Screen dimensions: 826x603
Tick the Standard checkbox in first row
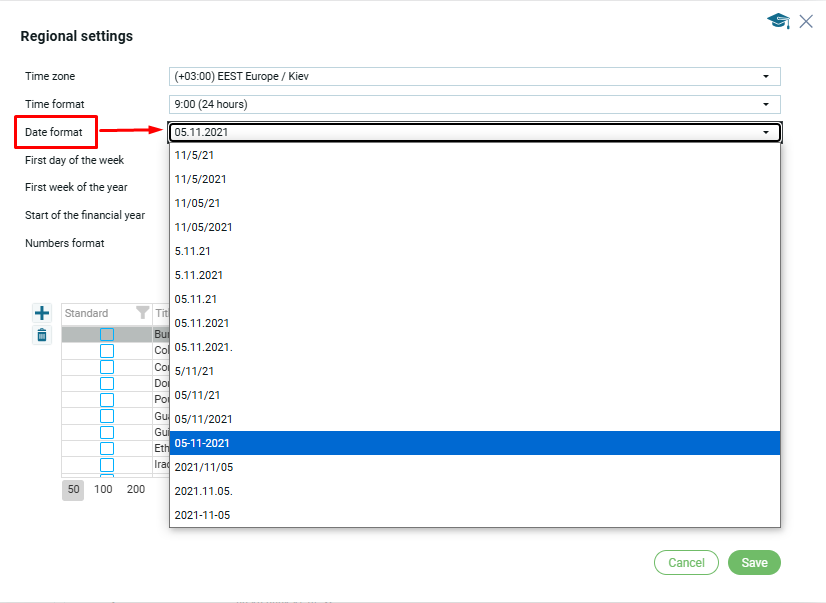[107, 335]
